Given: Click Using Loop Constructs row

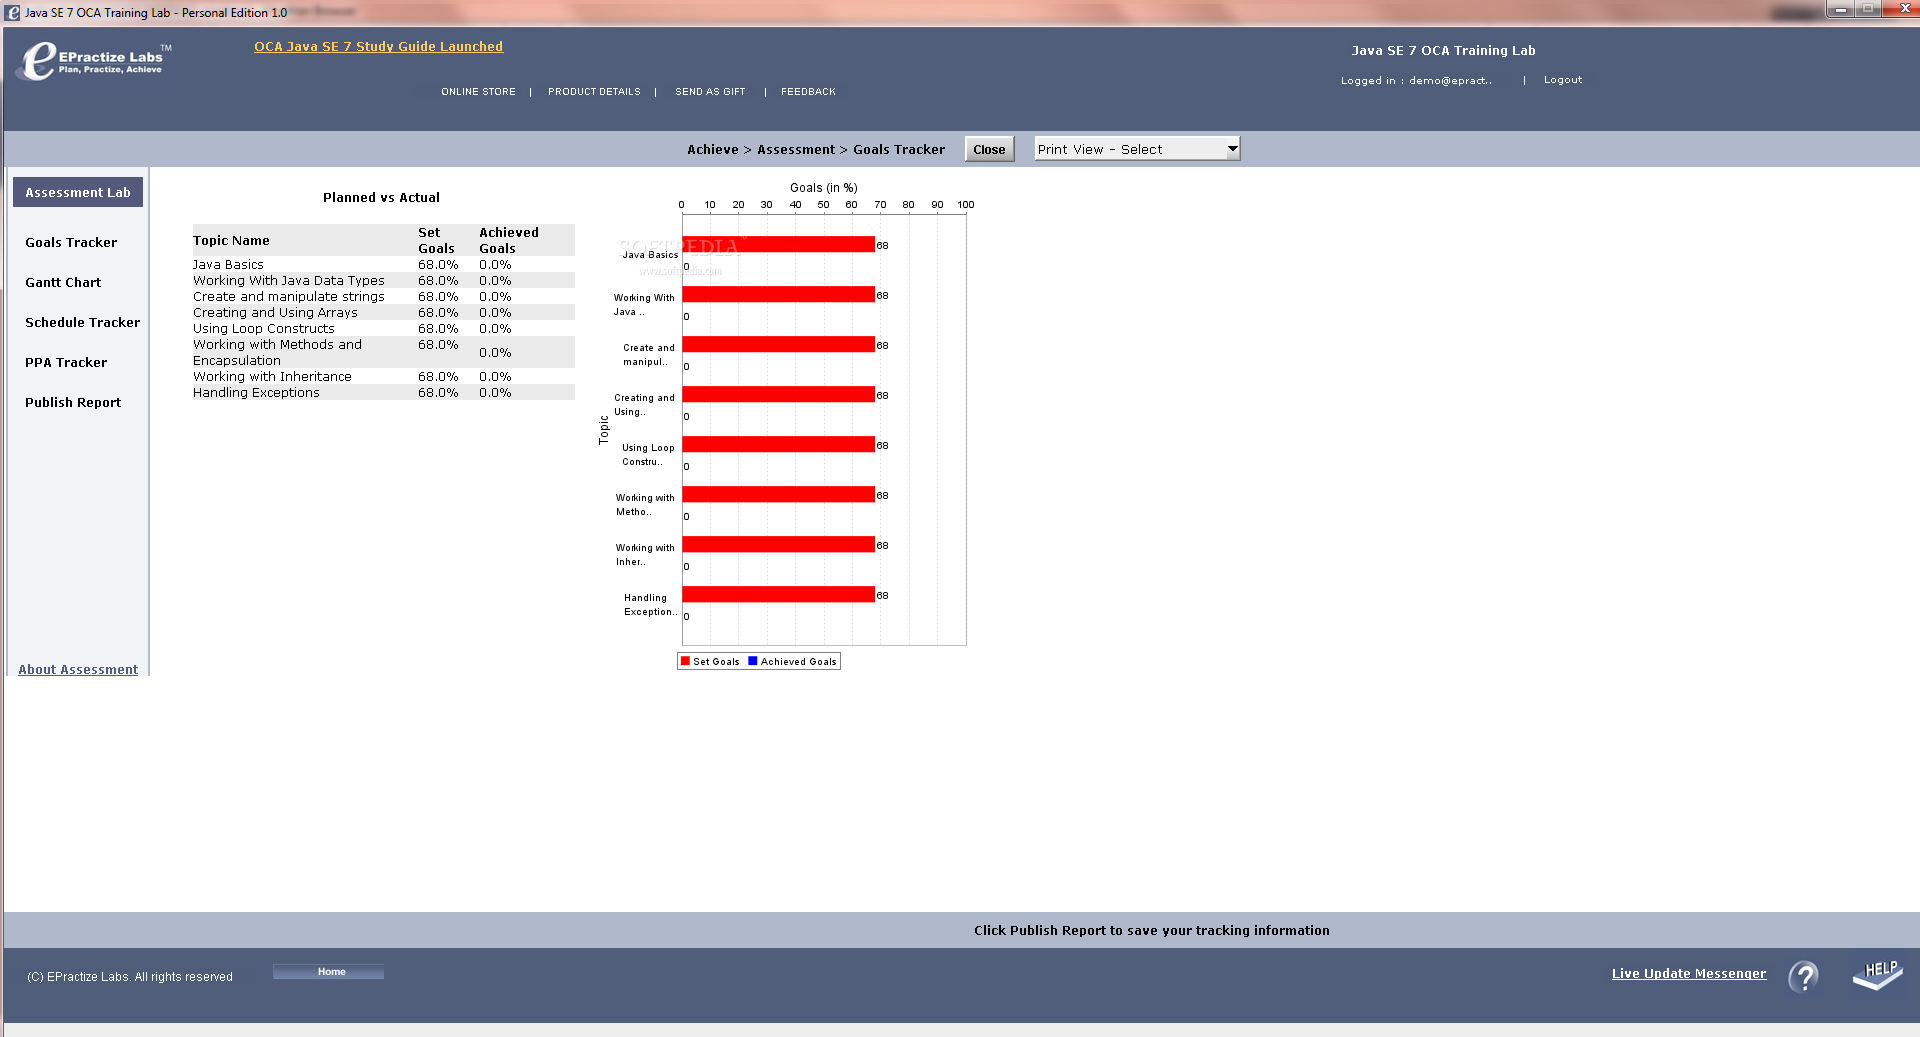Looking at the screenshot, I should point(383,329).
